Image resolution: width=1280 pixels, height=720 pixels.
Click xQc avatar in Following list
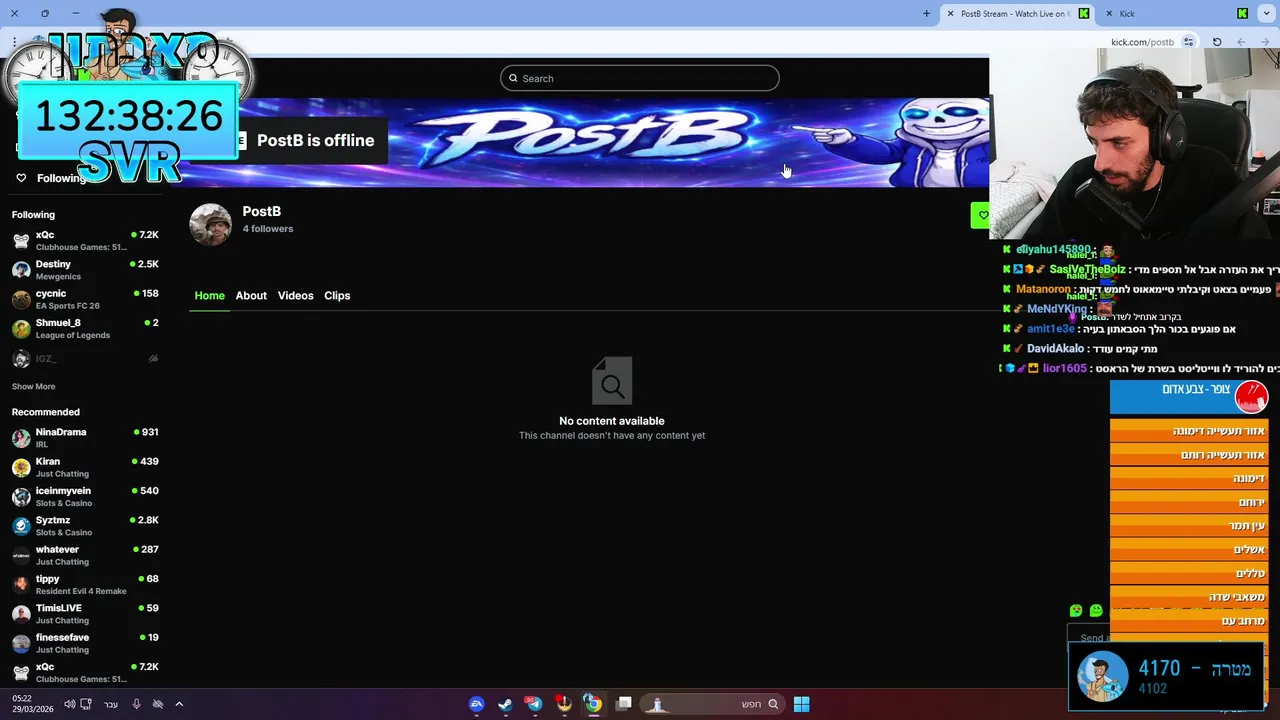[21, 241]
